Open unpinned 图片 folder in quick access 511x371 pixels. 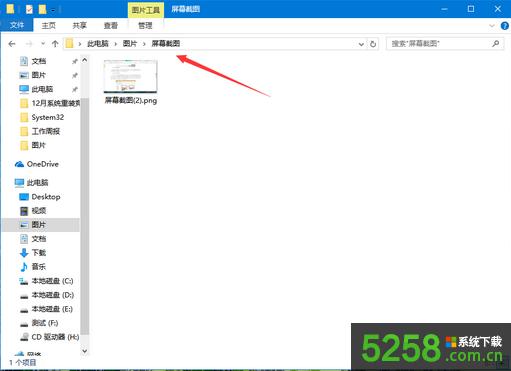point(39,145)
